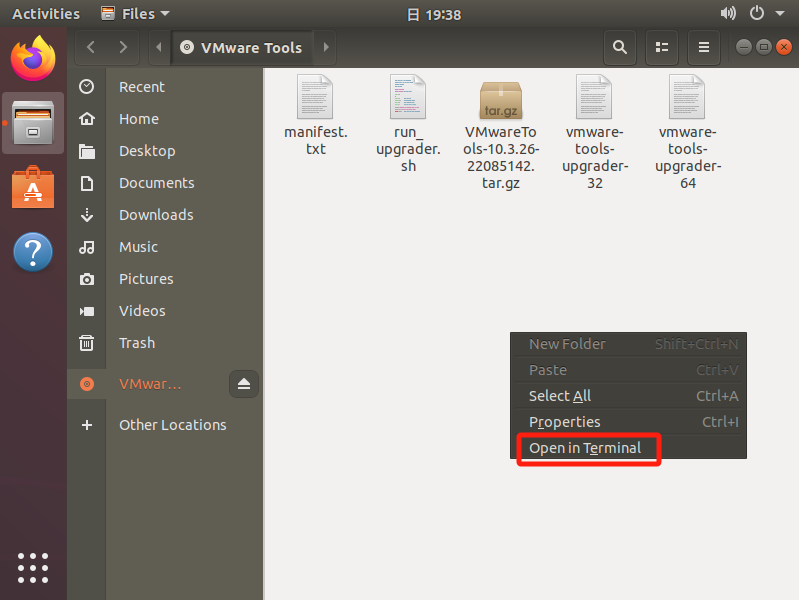Screen dimensions: 799x600
Task: Open the Files application menu in top bar
Action: tap(135, 14)
